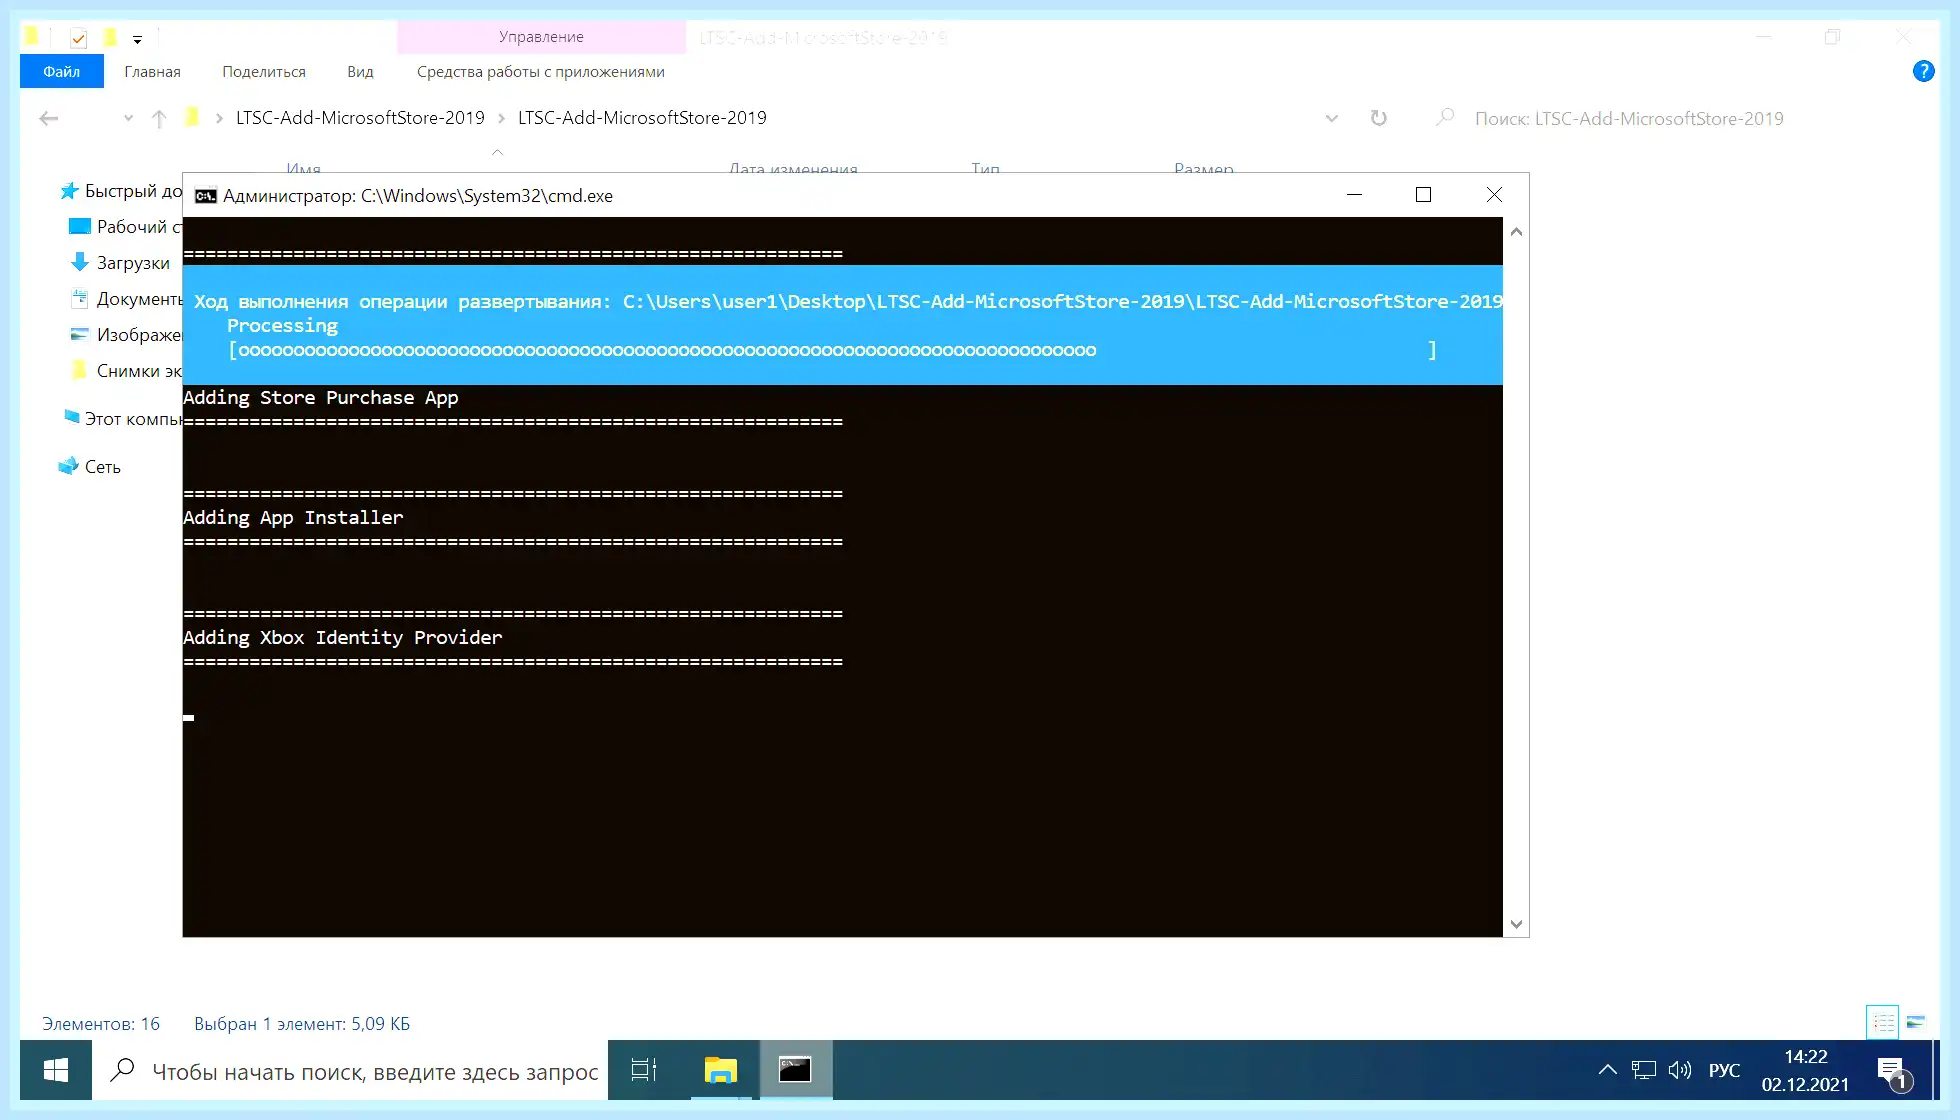Go up one folder level arrow
This screenshot has height=1120, width=1960.
click(159, 119)
